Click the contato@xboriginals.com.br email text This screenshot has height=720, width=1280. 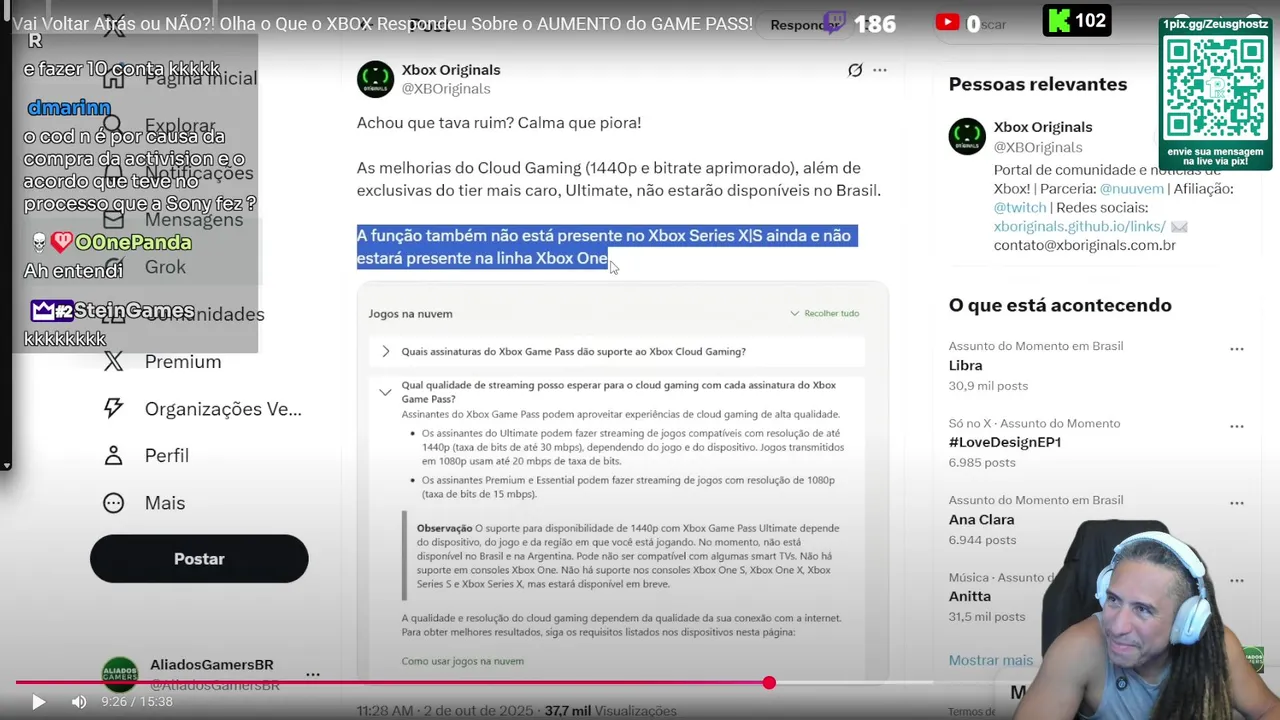pyautogui.click(x=1085, y=245)
